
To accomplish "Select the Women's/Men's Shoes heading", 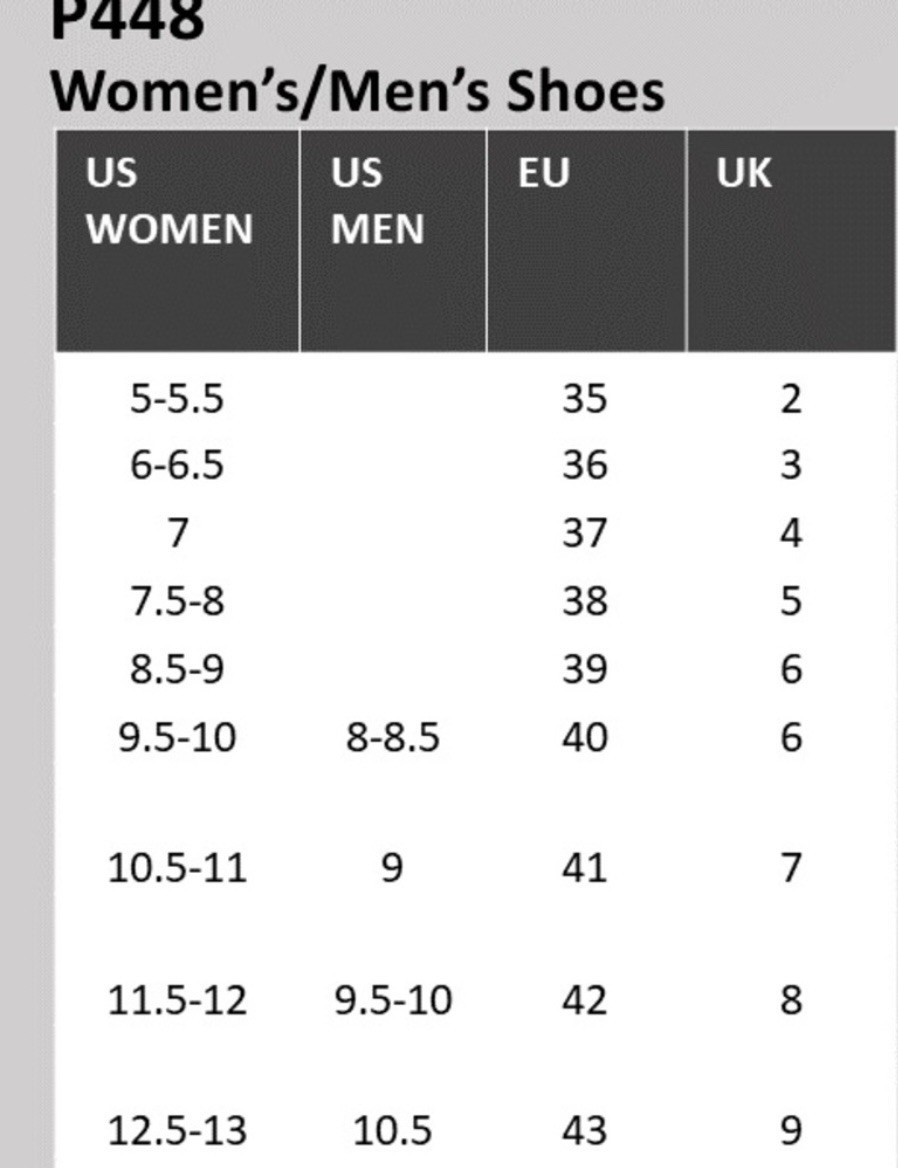I will [357, 92].
